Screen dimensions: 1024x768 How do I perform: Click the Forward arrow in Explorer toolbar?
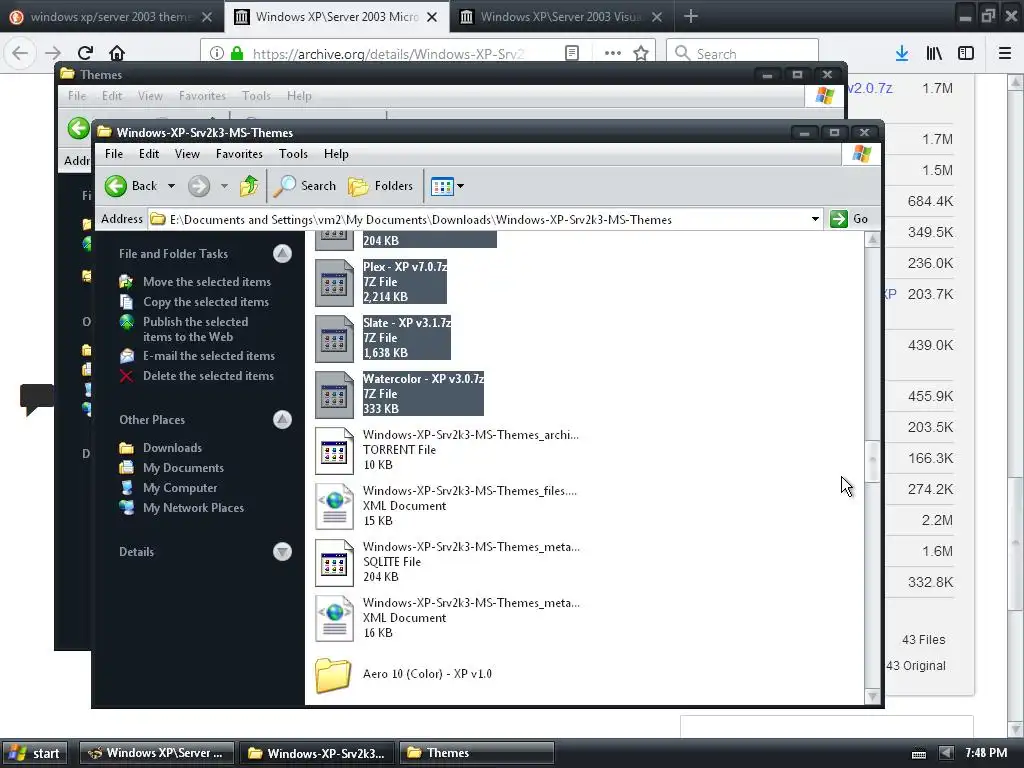tap(199, 186)
